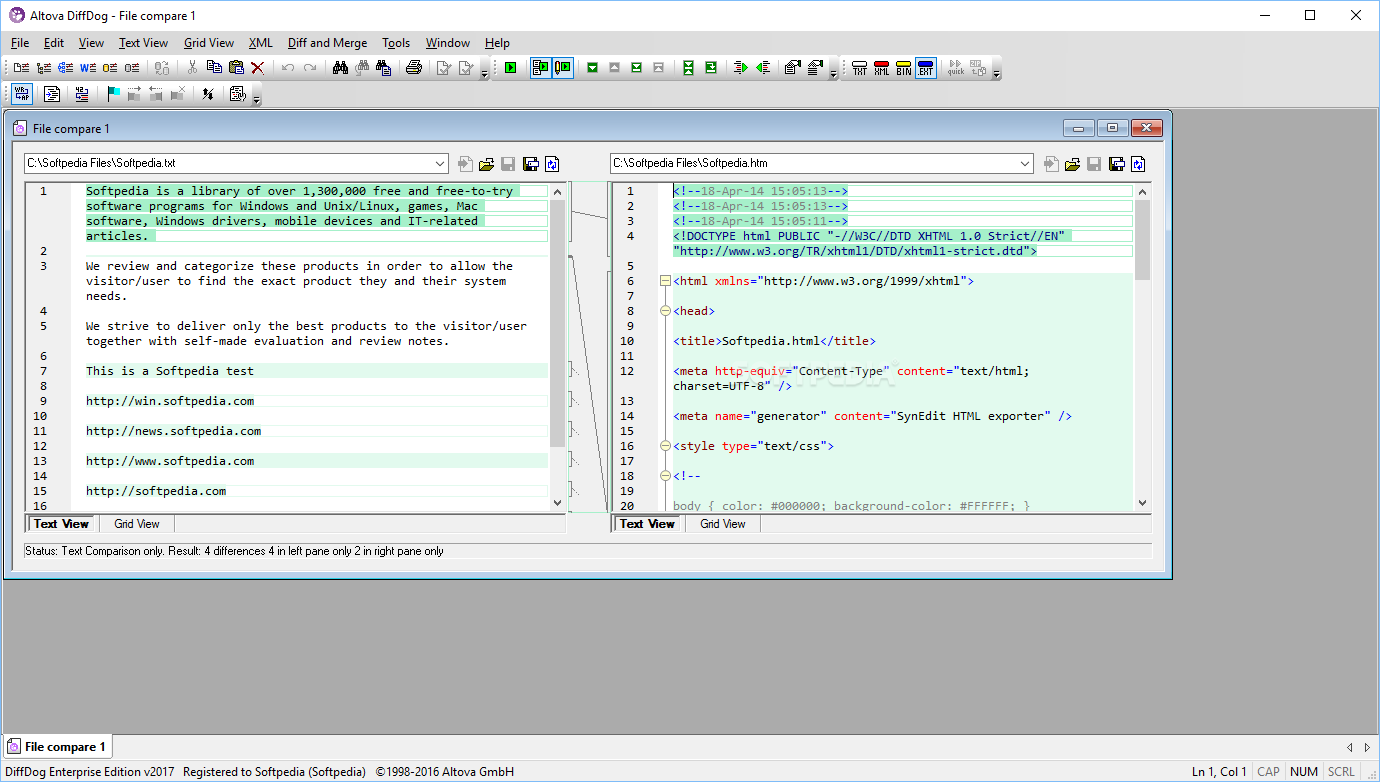Screen dimensions: 1380x782
Task: Reload right pane file icon
Action: pos(1138,164)
